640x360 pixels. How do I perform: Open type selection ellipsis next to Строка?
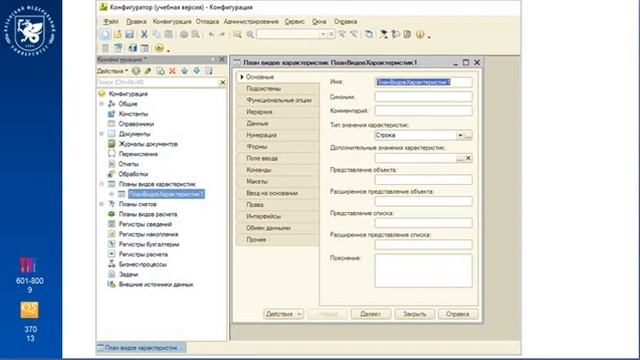[468, 135]
